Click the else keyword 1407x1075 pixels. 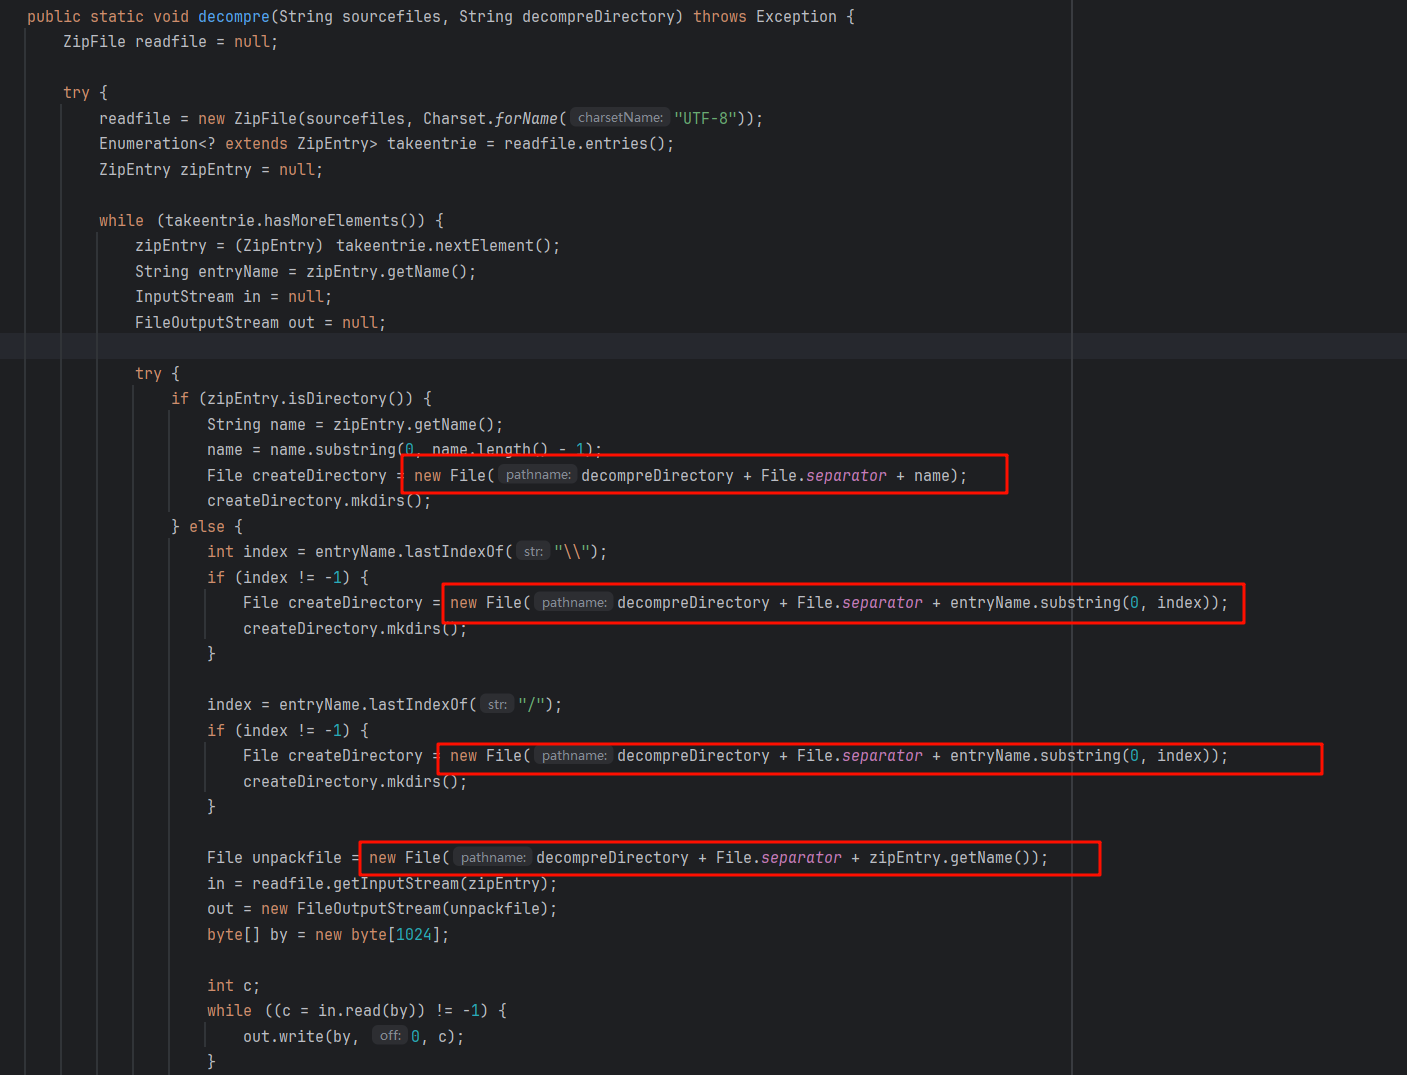click(x=207, y=527)
